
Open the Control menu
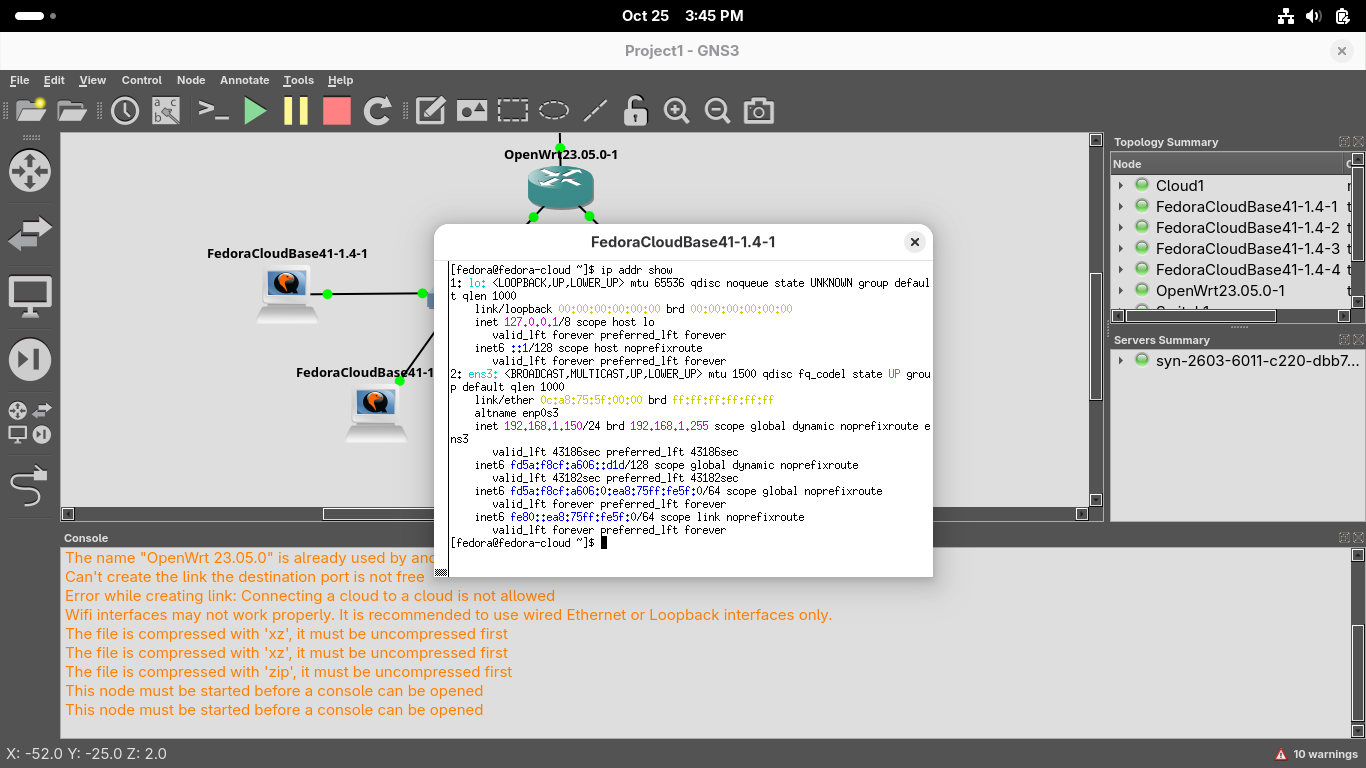point(141,80)
